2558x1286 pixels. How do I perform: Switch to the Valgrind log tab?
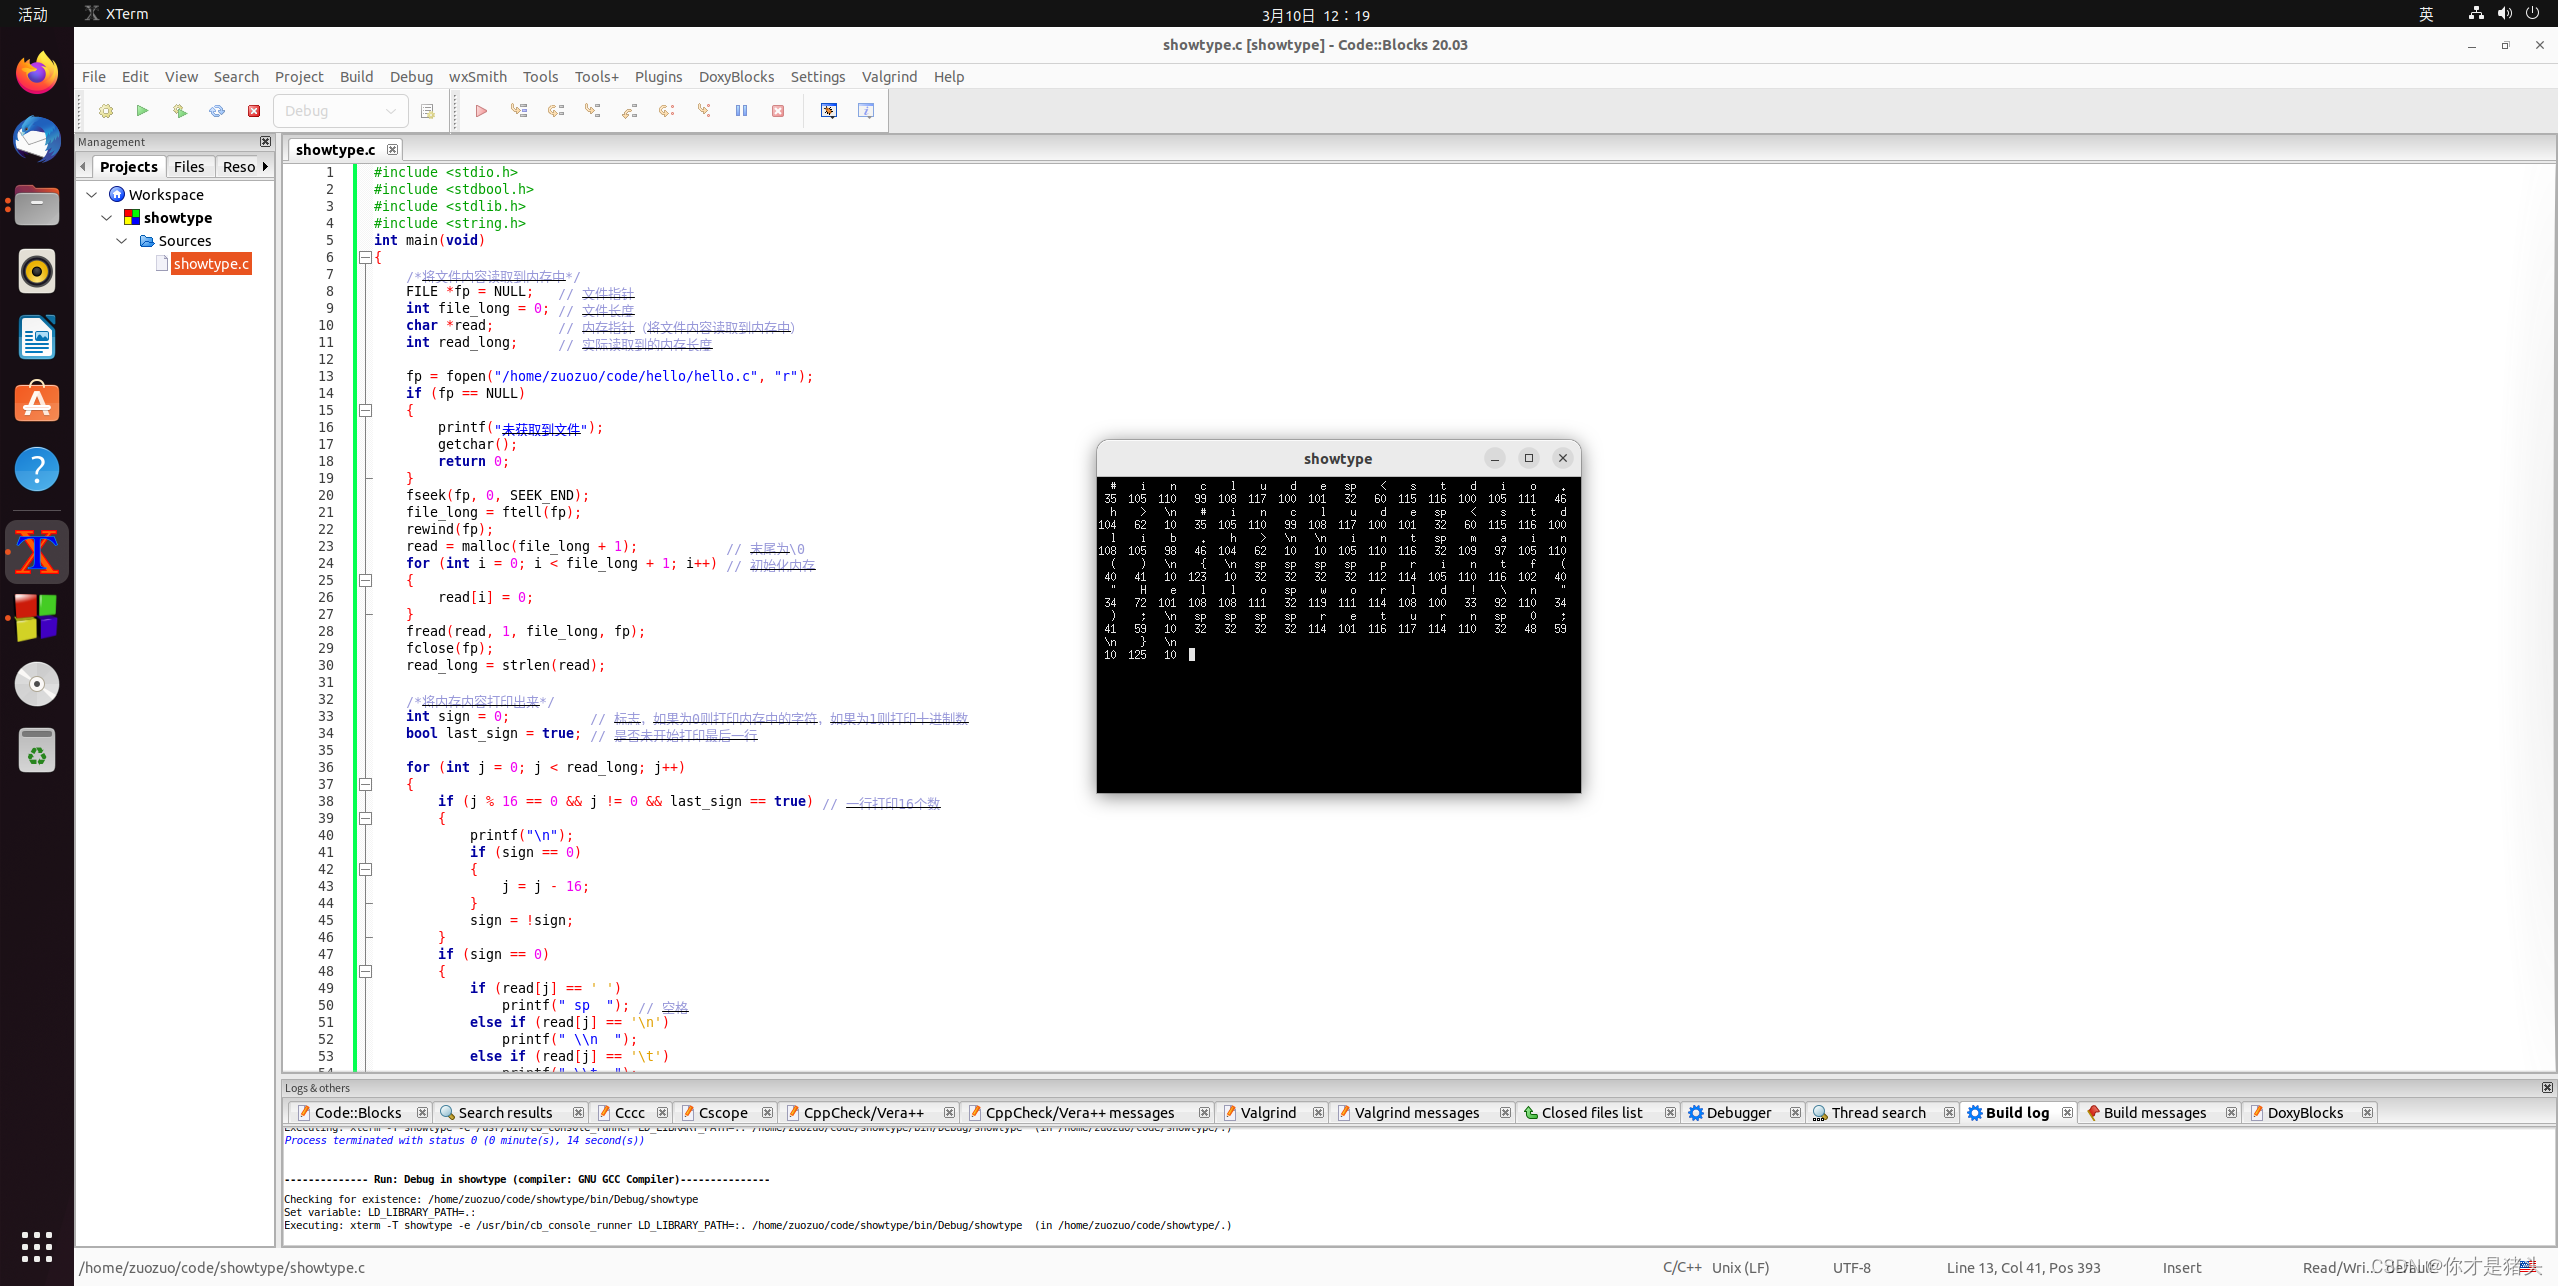point(1267,1112)
